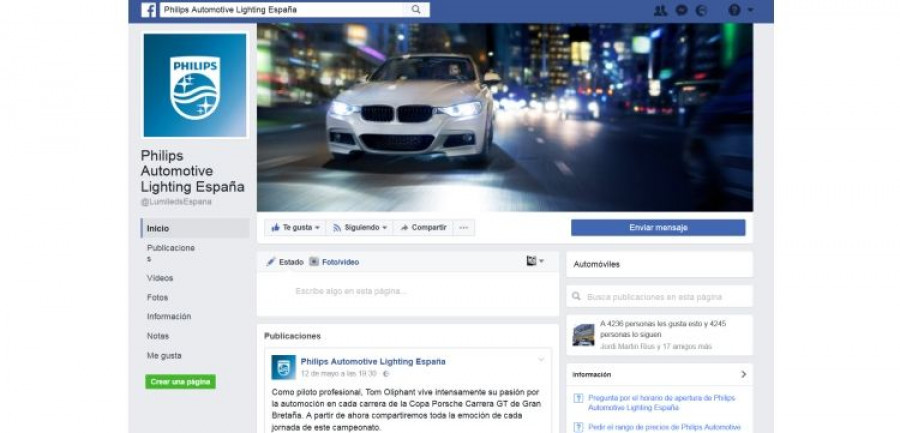Expand the Información section chevron
Image resolution: width=900 pixels, height=433 pixels.
743,374
